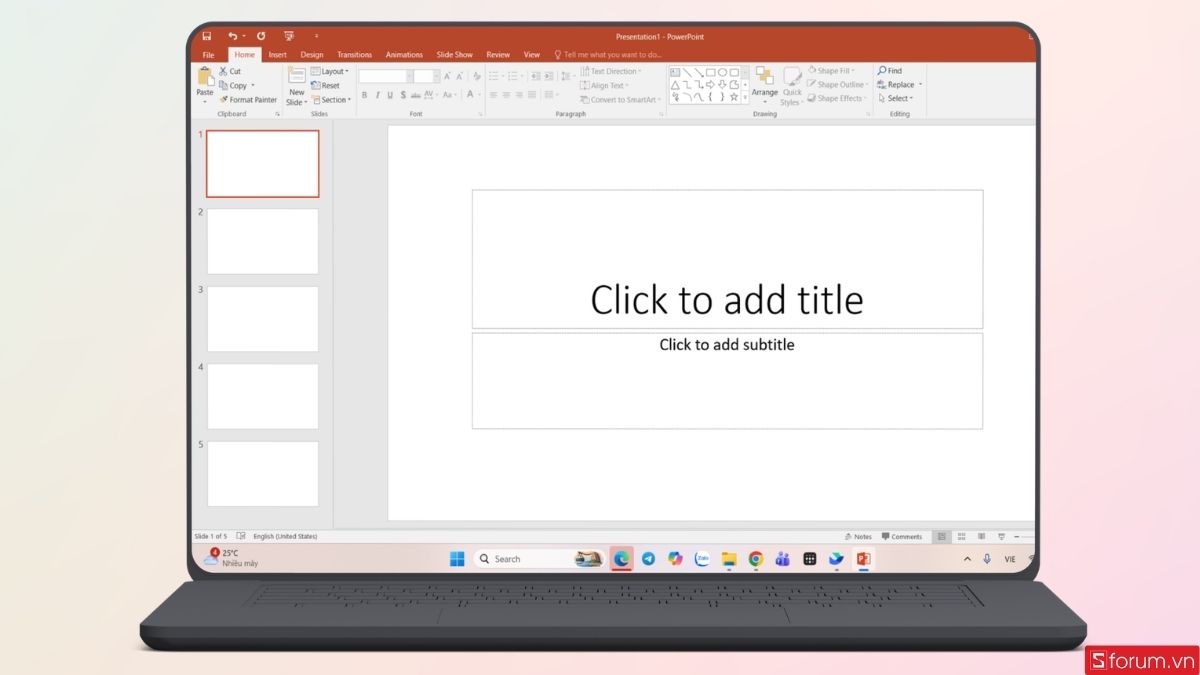Toggle italic formatting
The width and height of the screenshot is (1200, 675).
tap(376, 97)
